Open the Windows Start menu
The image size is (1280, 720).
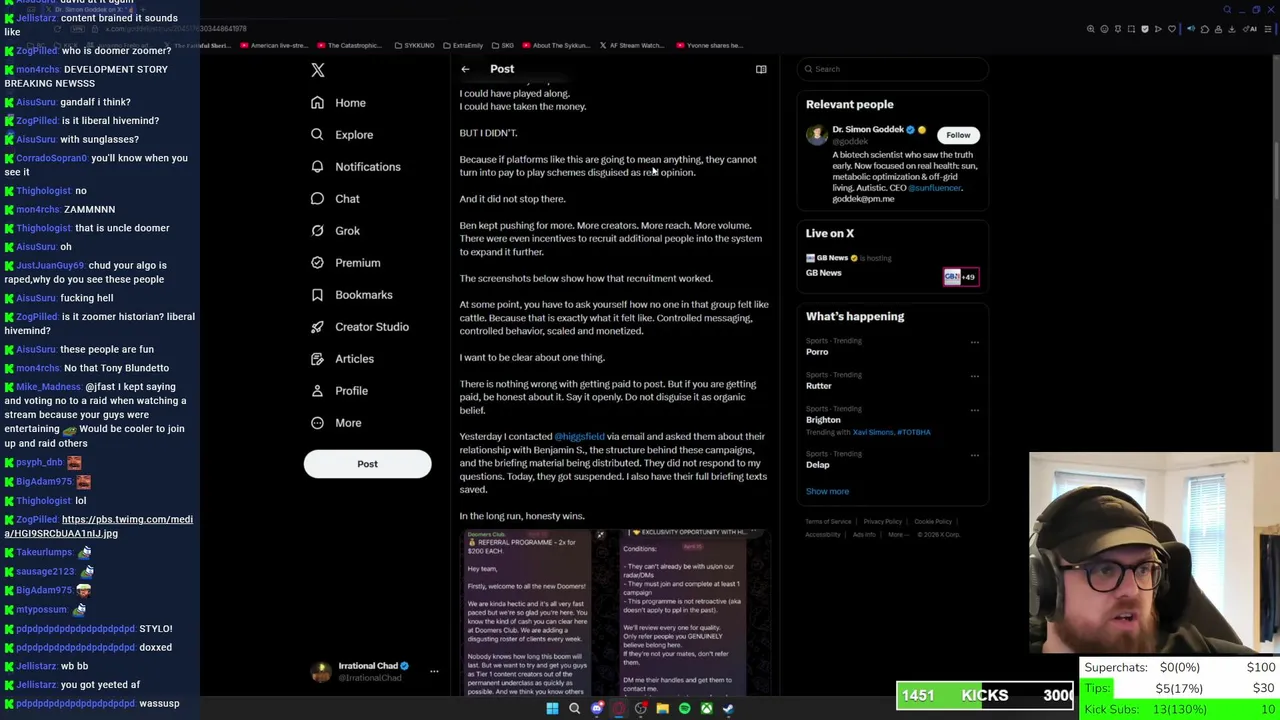pos(552,709)
